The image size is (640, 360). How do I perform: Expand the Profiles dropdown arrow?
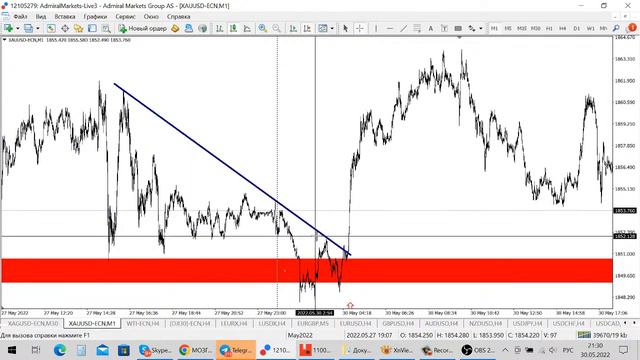pyautogui.click(x=38, y=28)
